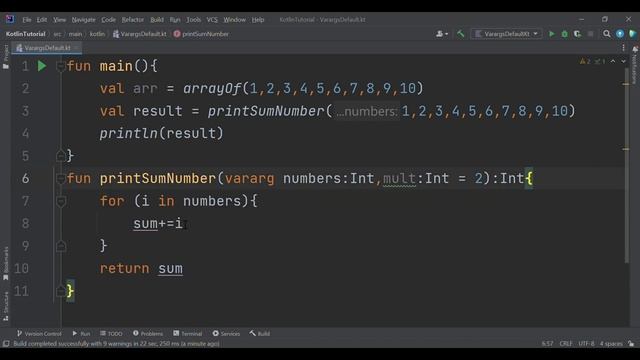Image resolution: width=640 pixels, height=360 pixels.
Task: Click the main breadcrumb
Action: tap(75, 34)
